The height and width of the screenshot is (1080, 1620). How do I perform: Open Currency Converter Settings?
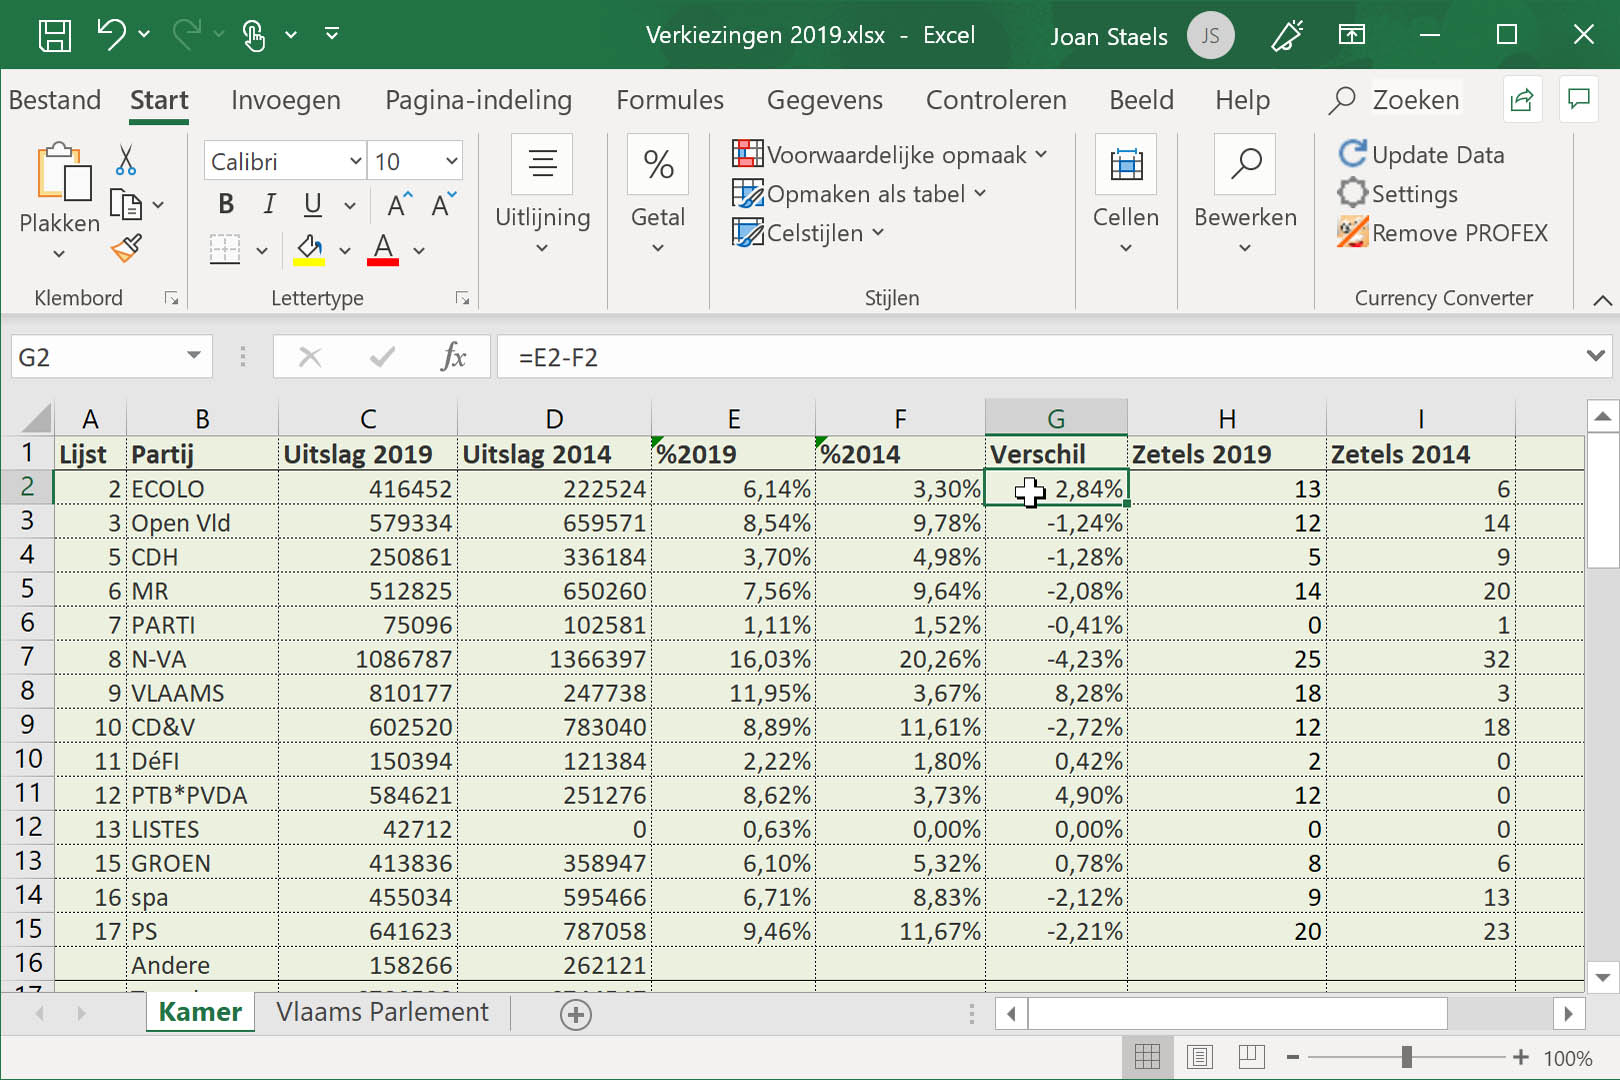(x=1398, y=193)
